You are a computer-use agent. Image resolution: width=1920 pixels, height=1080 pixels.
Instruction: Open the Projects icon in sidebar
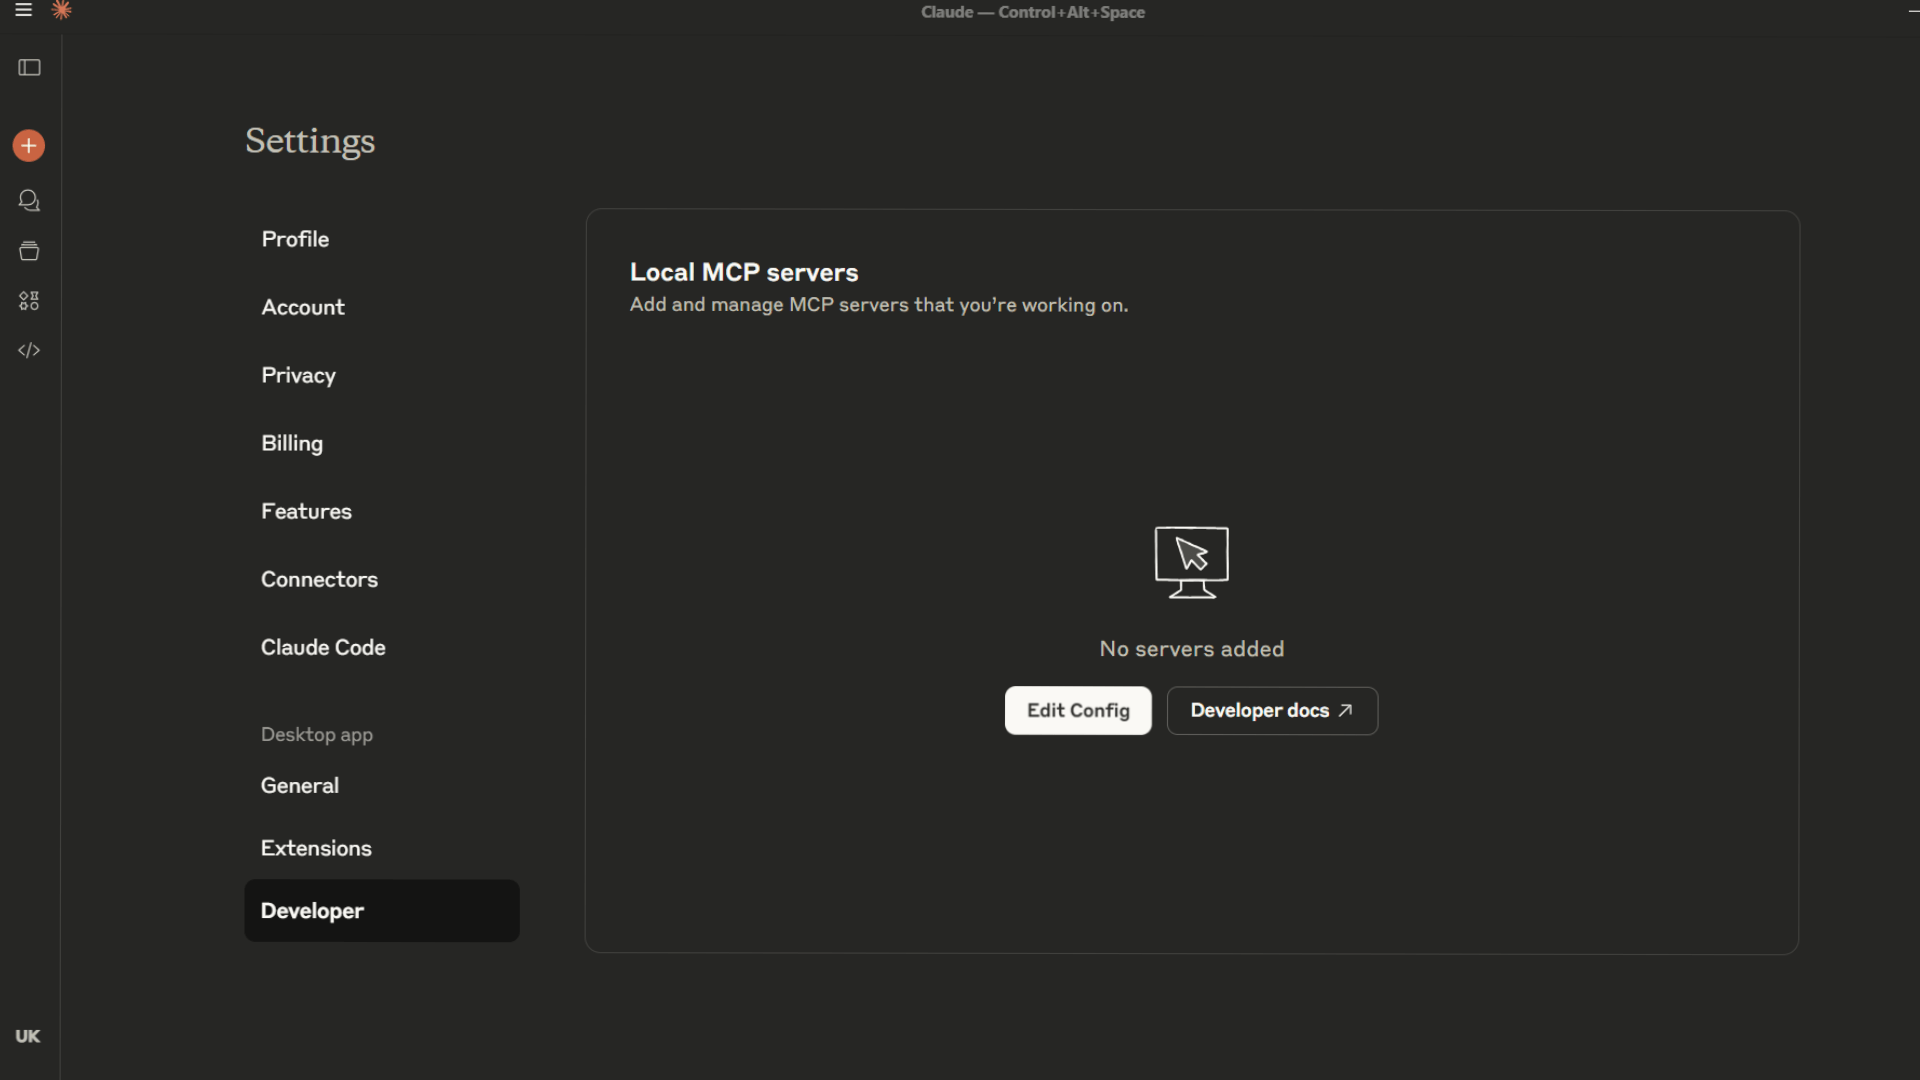coord(29,251)
